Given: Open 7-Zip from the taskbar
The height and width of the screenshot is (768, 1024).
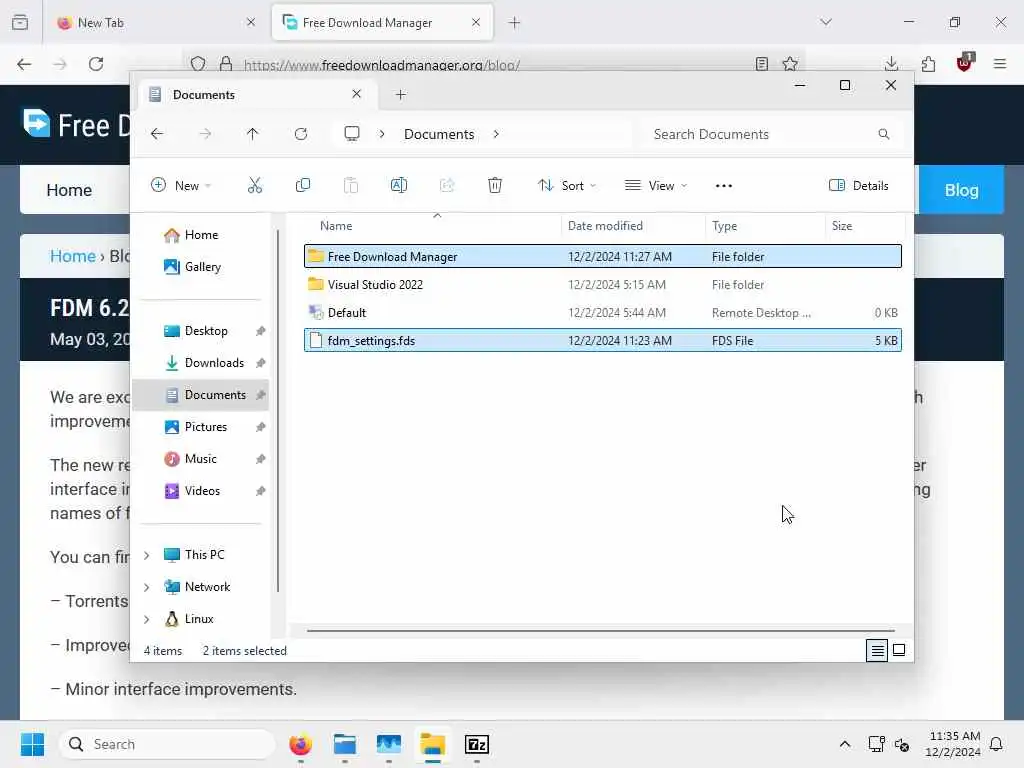Looking at the screenshot, I should tap(477, 744).
